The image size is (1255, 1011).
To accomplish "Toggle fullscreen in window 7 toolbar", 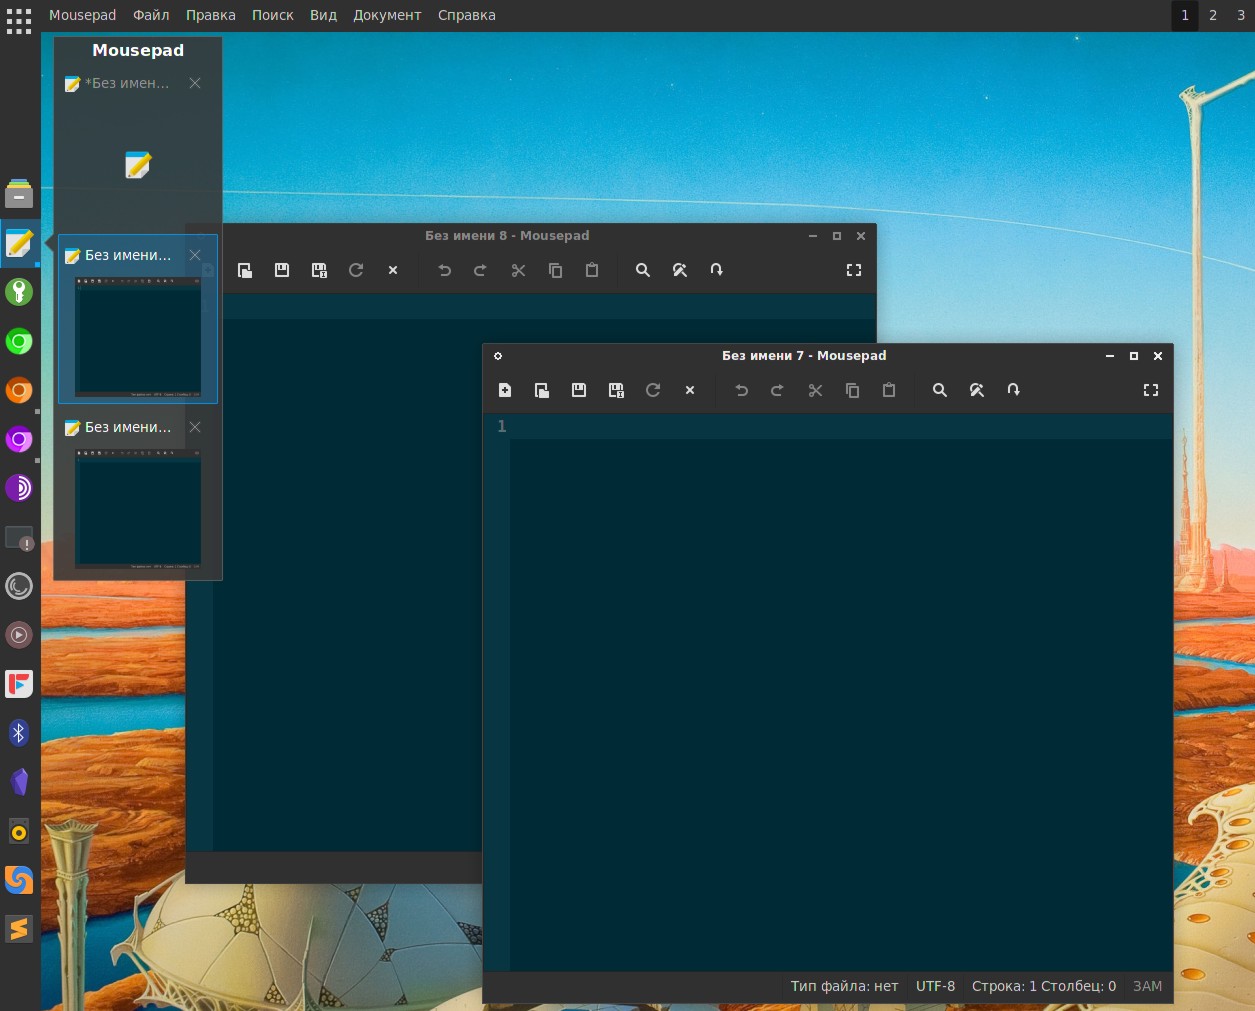I will click(1151, 390).
